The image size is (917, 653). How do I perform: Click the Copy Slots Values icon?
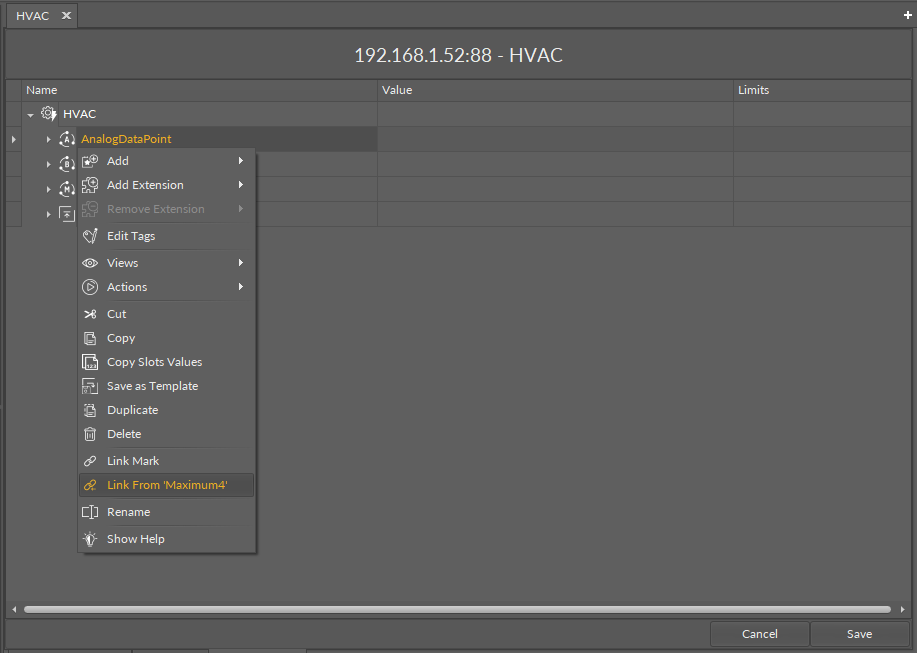tap(90, 362)
